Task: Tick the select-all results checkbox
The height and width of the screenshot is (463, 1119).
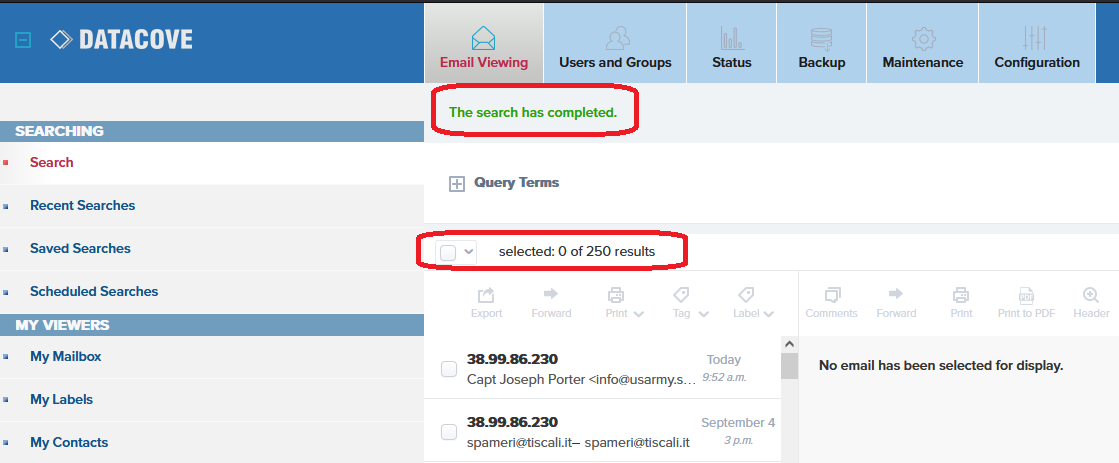Action: [448, 252]
